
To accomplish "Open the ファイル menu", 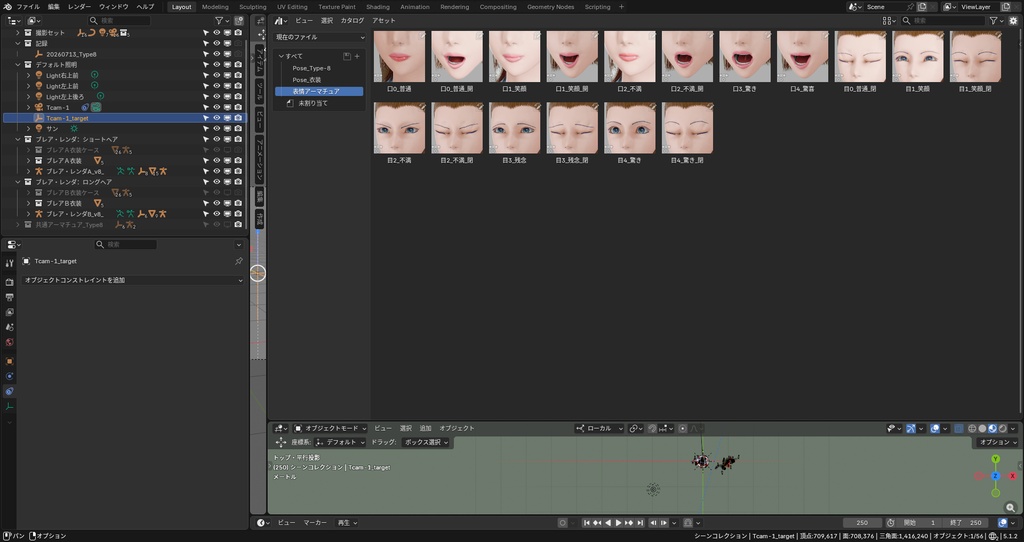I will pyautogui.click(x=28, y=7).
